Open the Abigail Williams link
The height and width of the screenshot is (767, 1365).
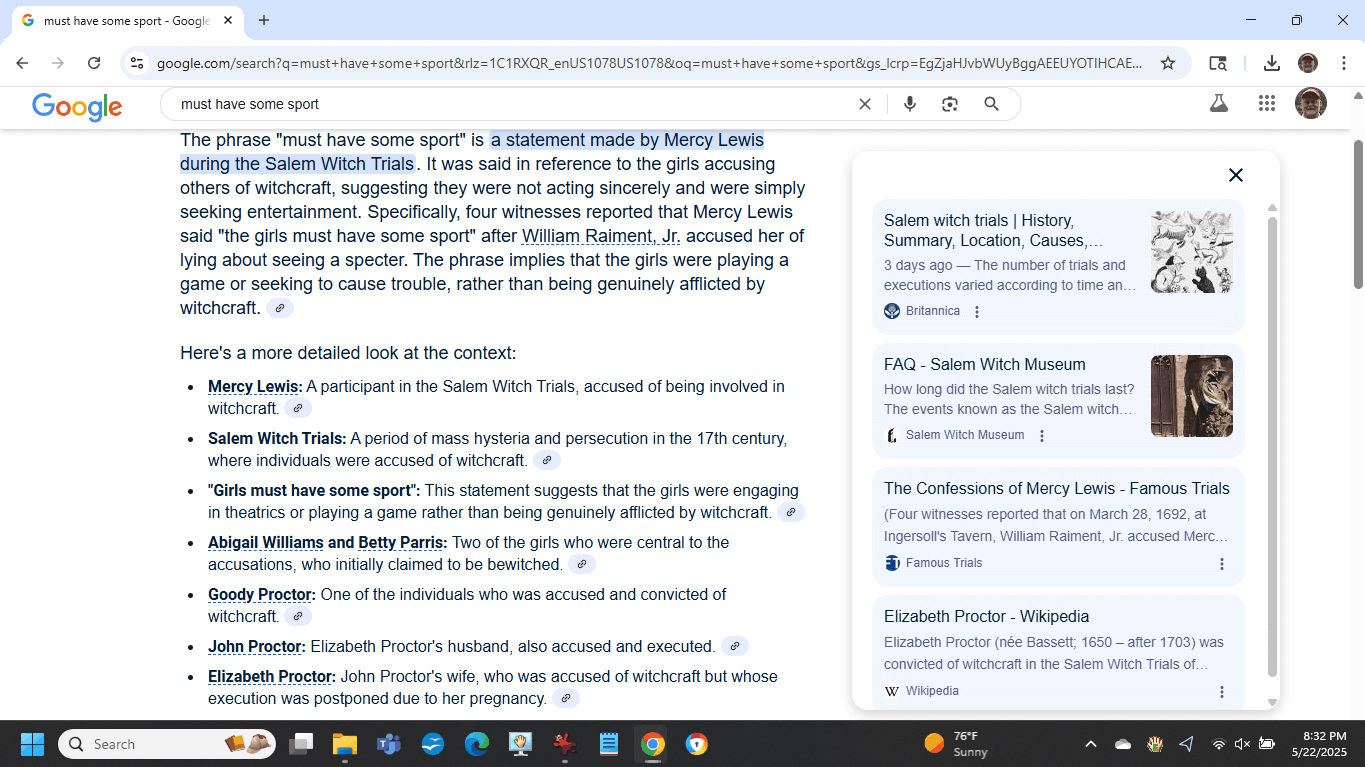point(266,542)
